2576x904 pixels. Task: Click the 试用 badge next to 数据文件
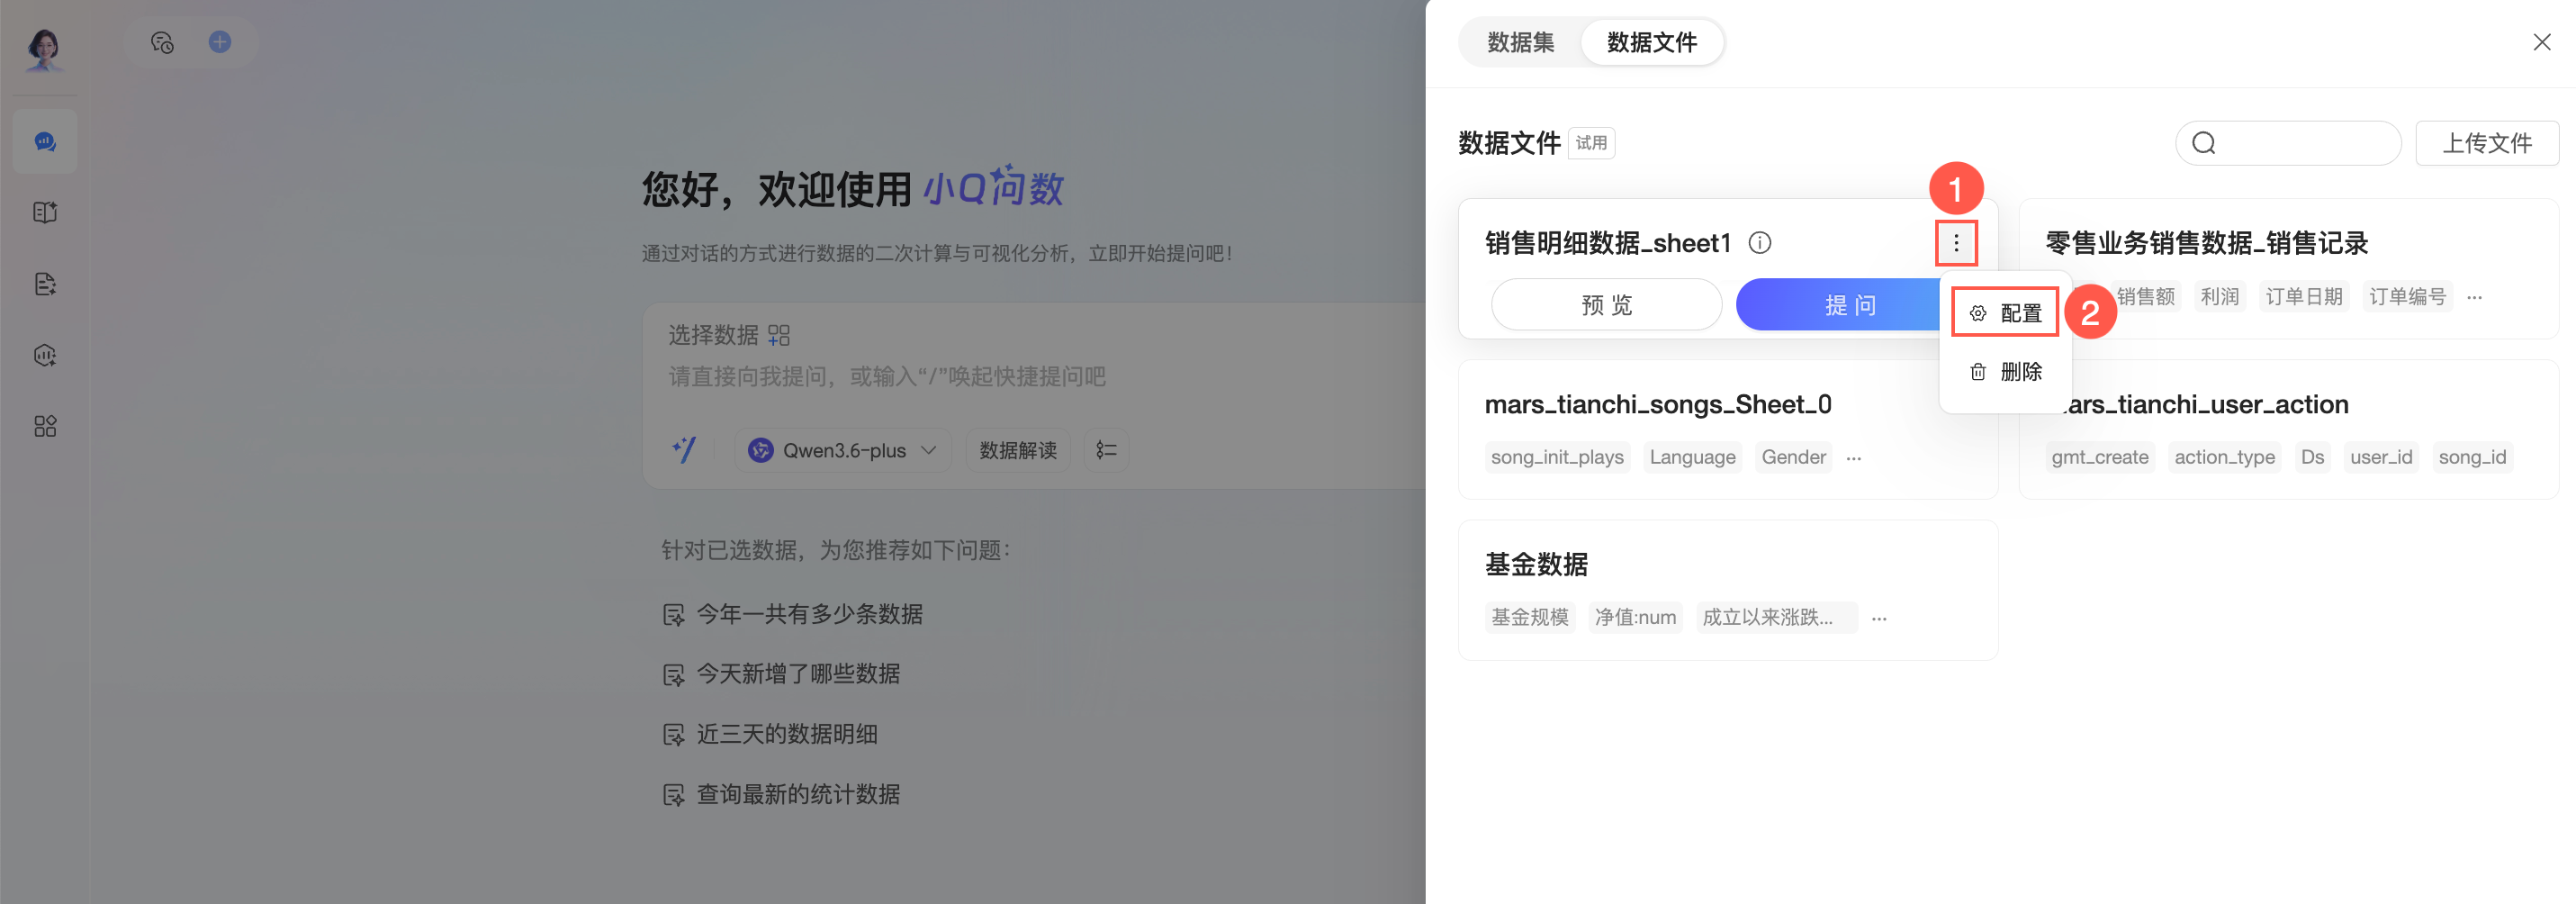click(x=1591, y=143)
